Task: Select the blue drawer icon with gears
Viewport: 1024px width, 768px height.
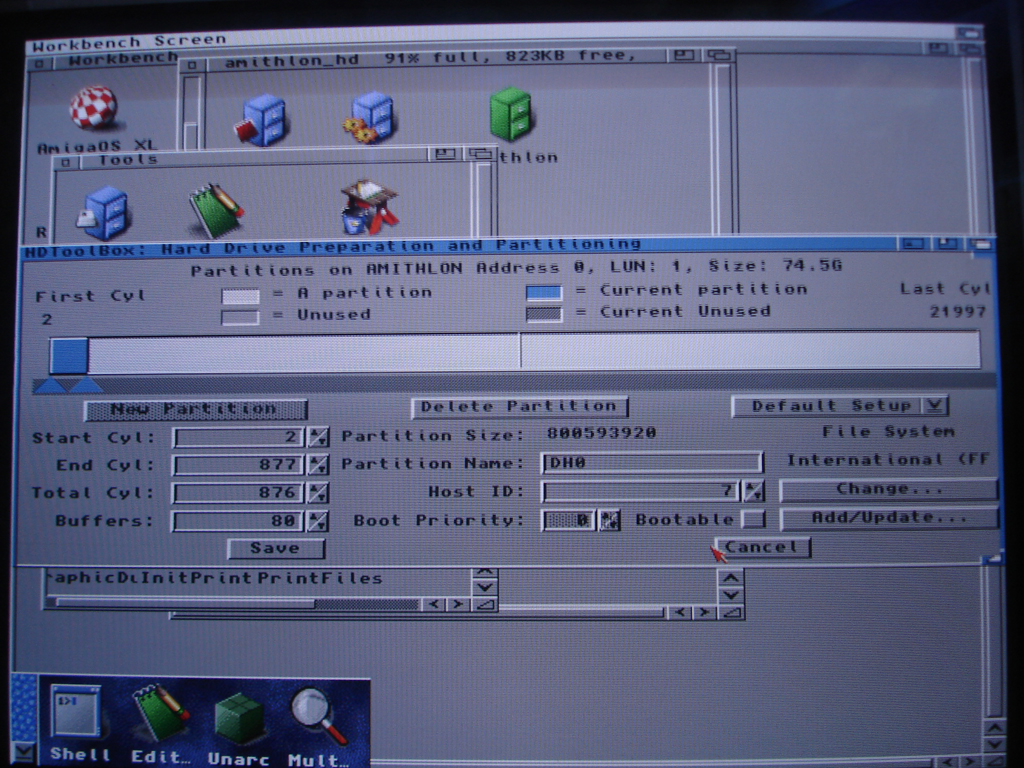Action: [x=370, y=118]
